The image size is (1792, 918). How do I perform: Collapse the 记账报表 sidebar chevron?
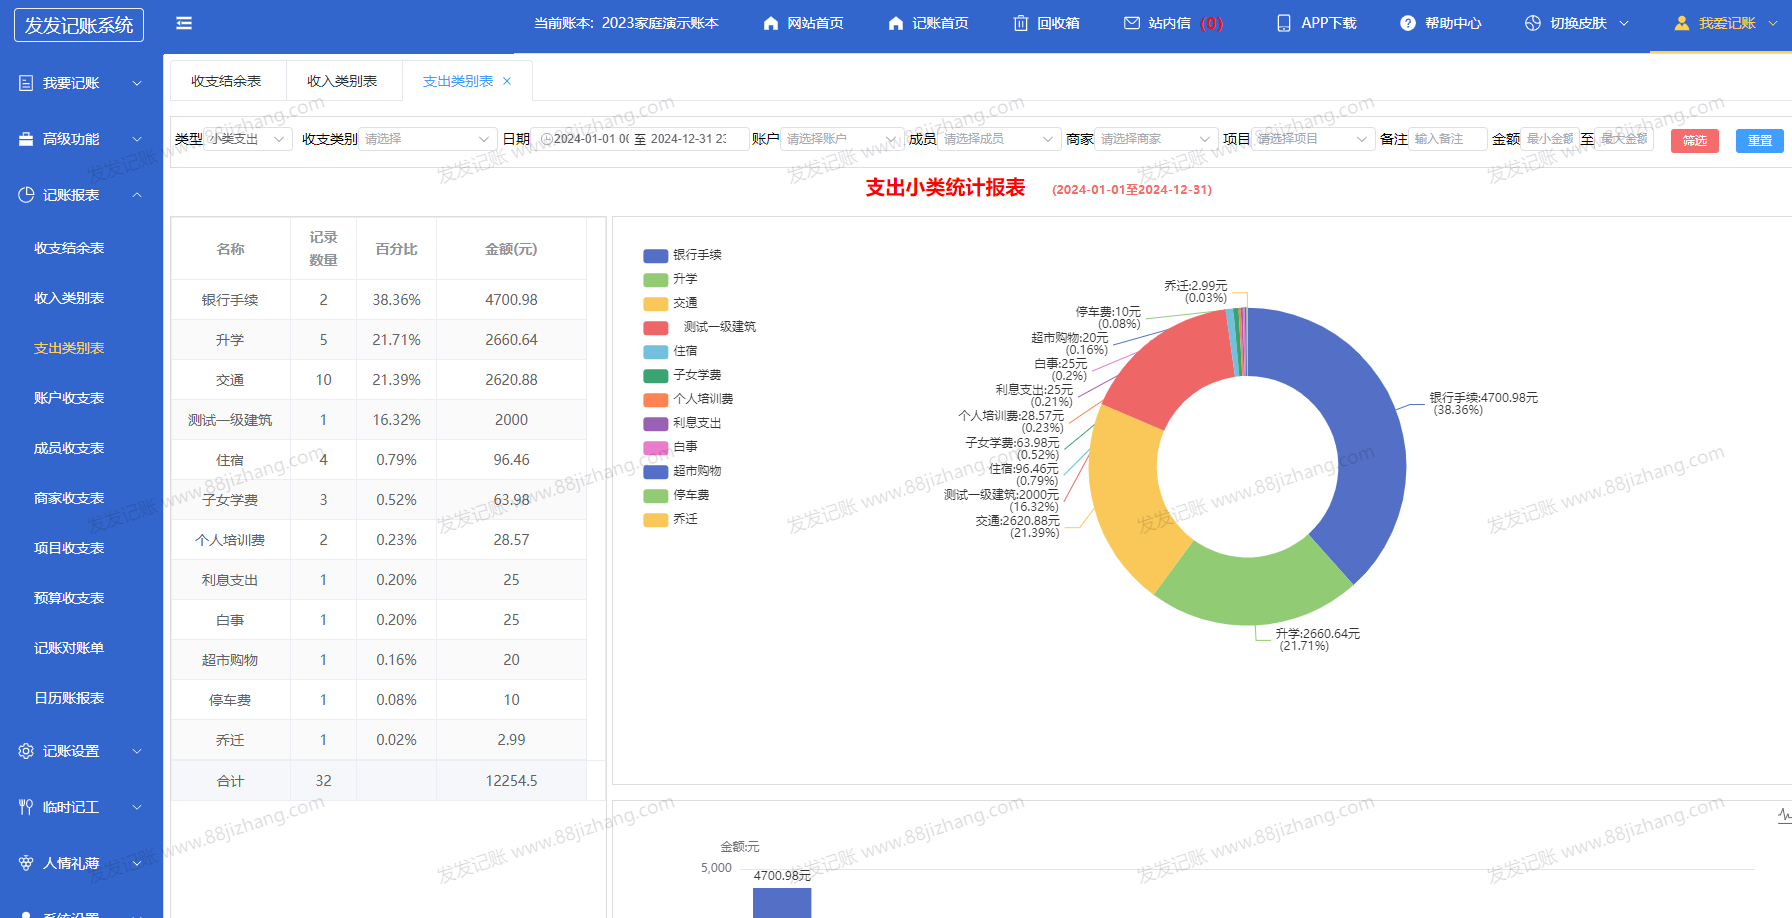point(137,195)
